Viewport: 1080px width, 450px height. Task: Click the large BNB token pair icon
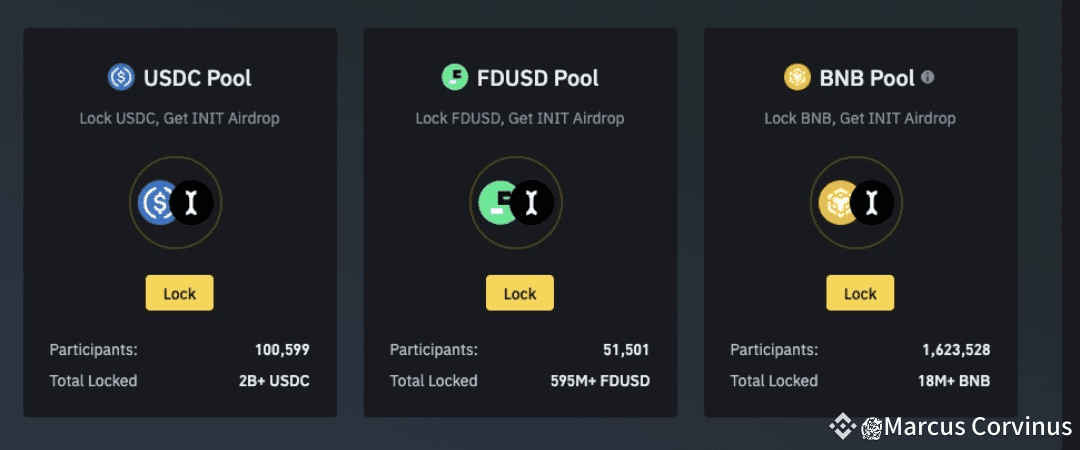856,203
